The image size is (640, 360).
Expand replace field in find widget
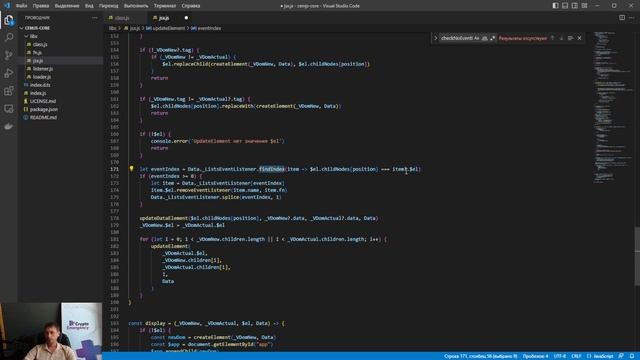tap(436, 38)
